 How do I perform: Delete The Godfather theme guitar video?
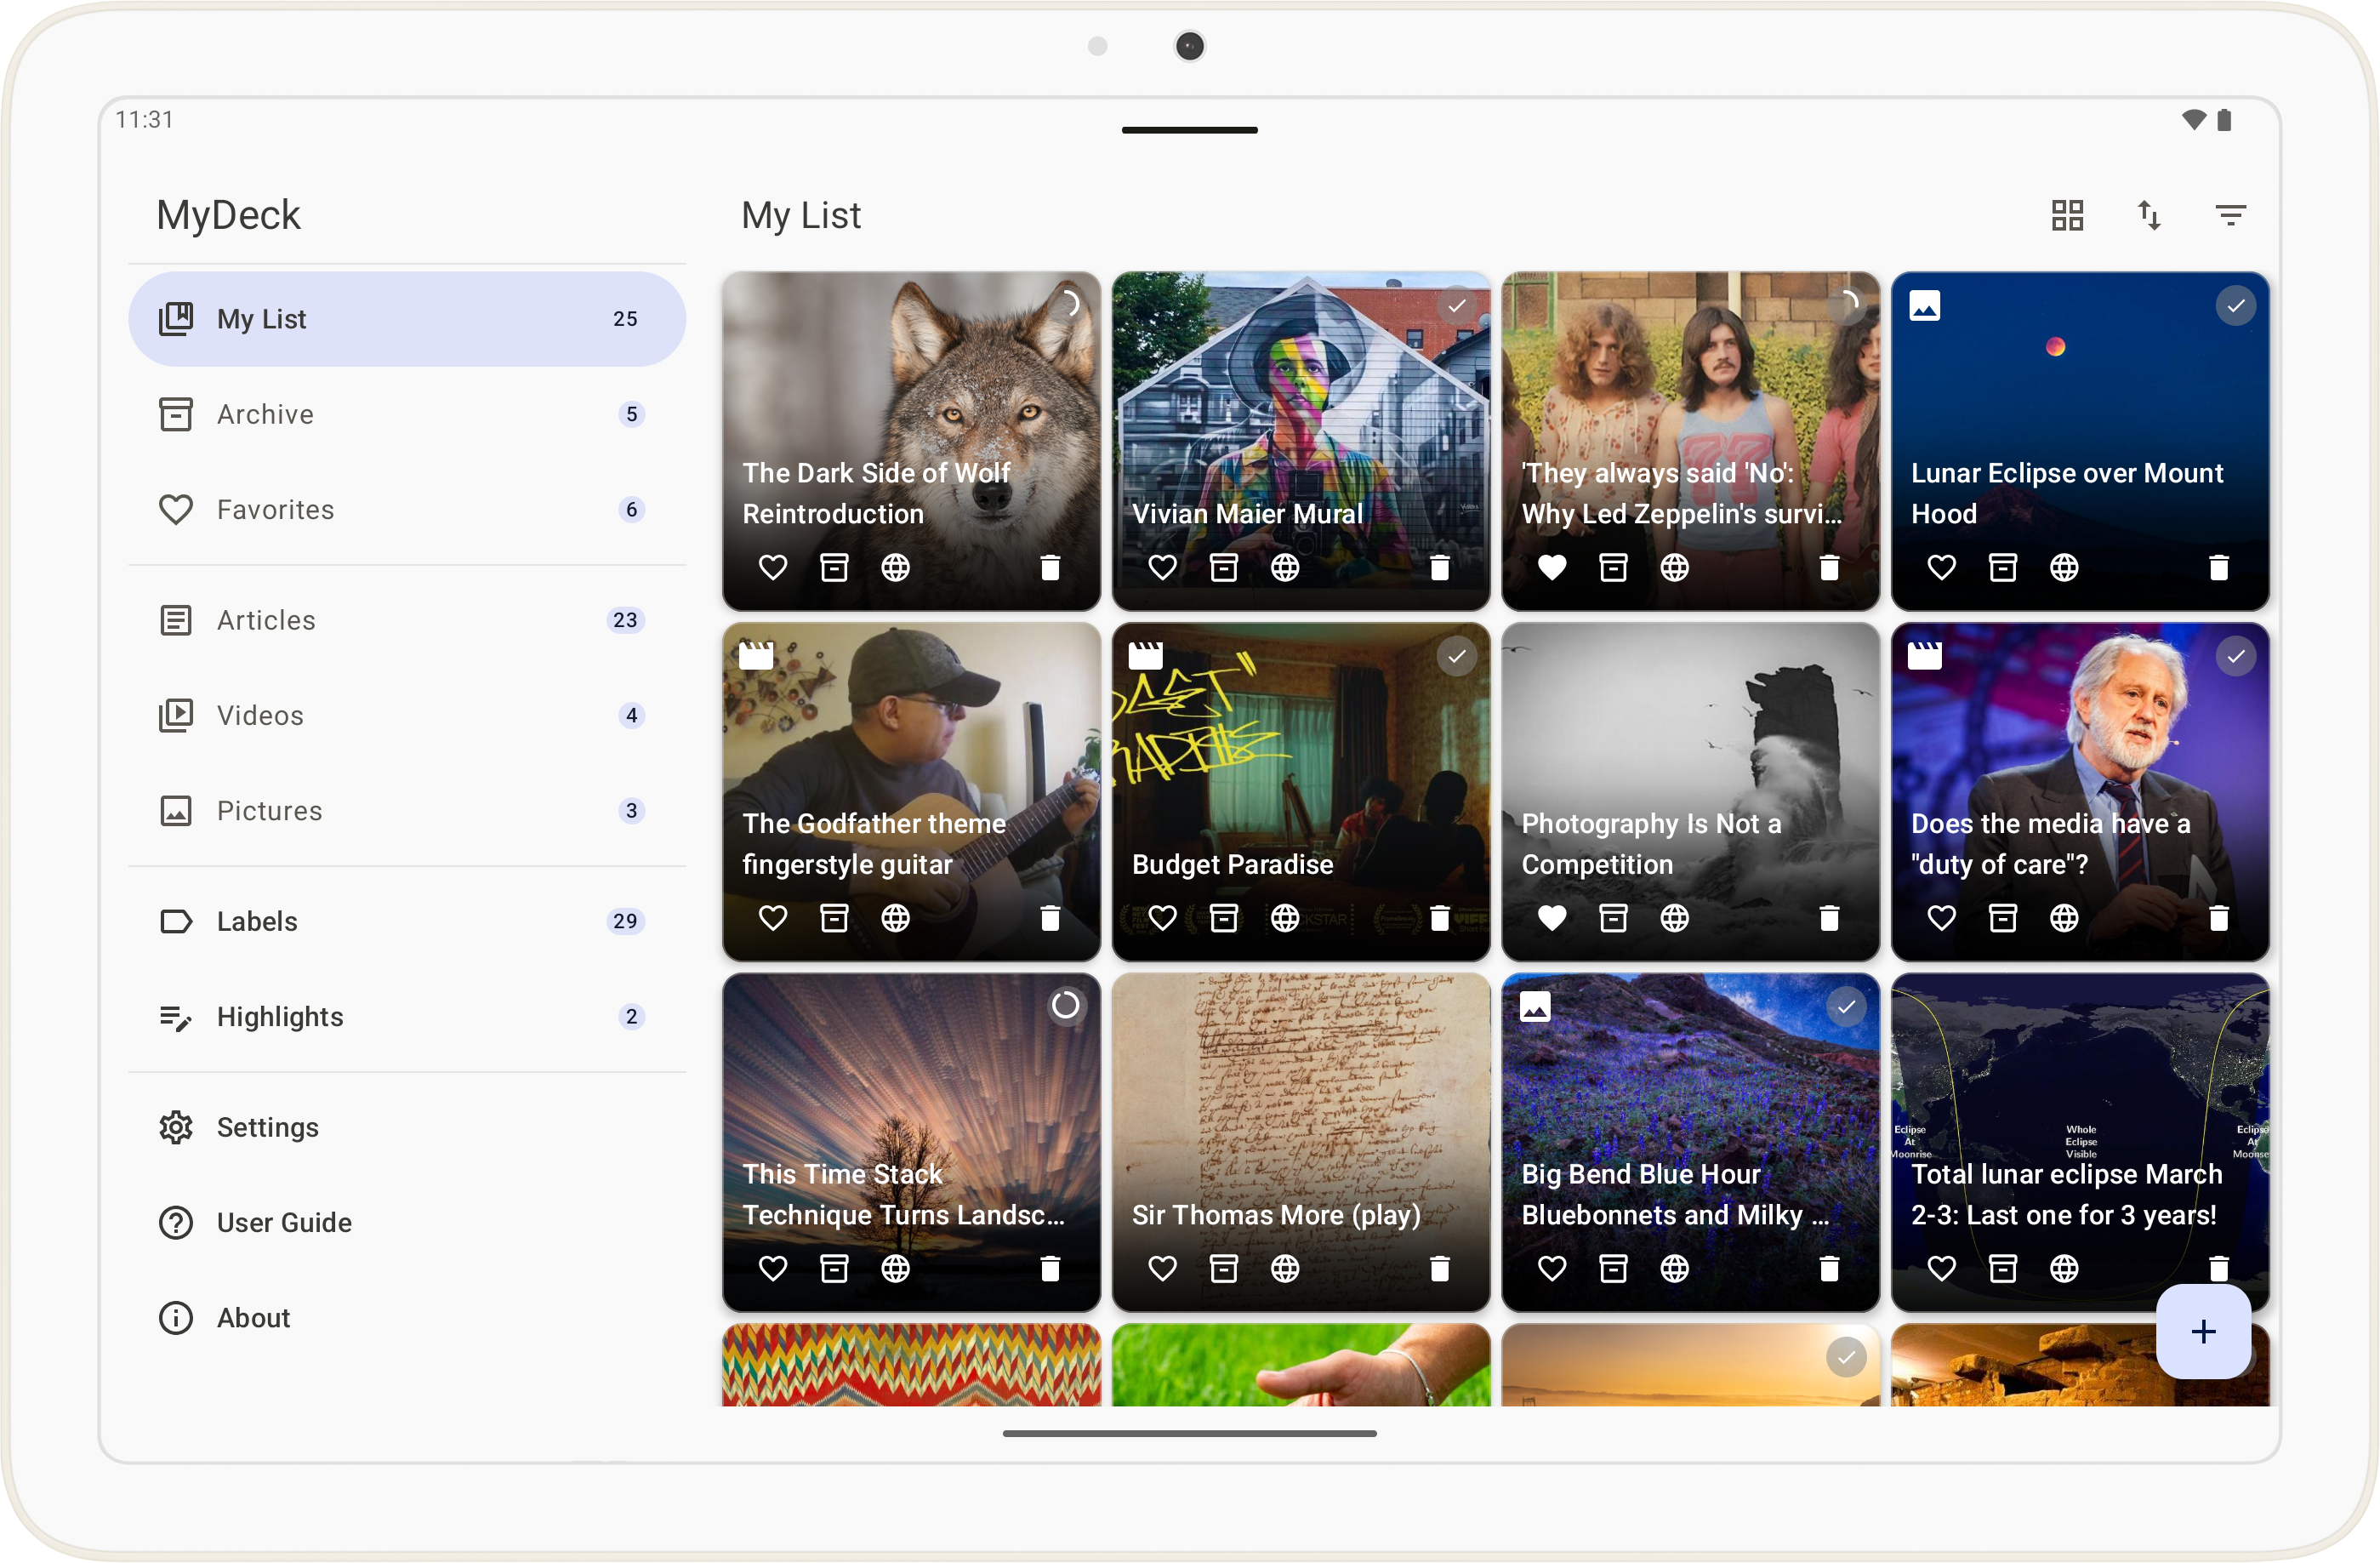tap(1050, 917)
